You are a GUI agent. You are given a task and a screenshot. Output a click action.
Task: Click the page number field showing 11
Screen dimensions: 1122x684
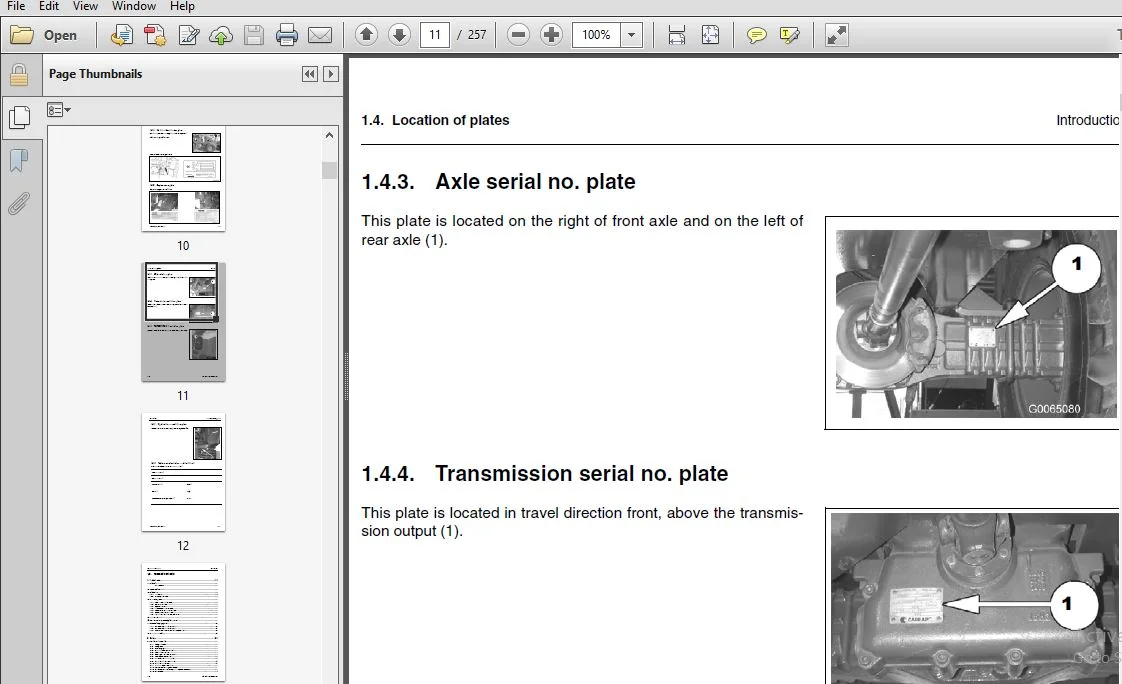[434, 34]
